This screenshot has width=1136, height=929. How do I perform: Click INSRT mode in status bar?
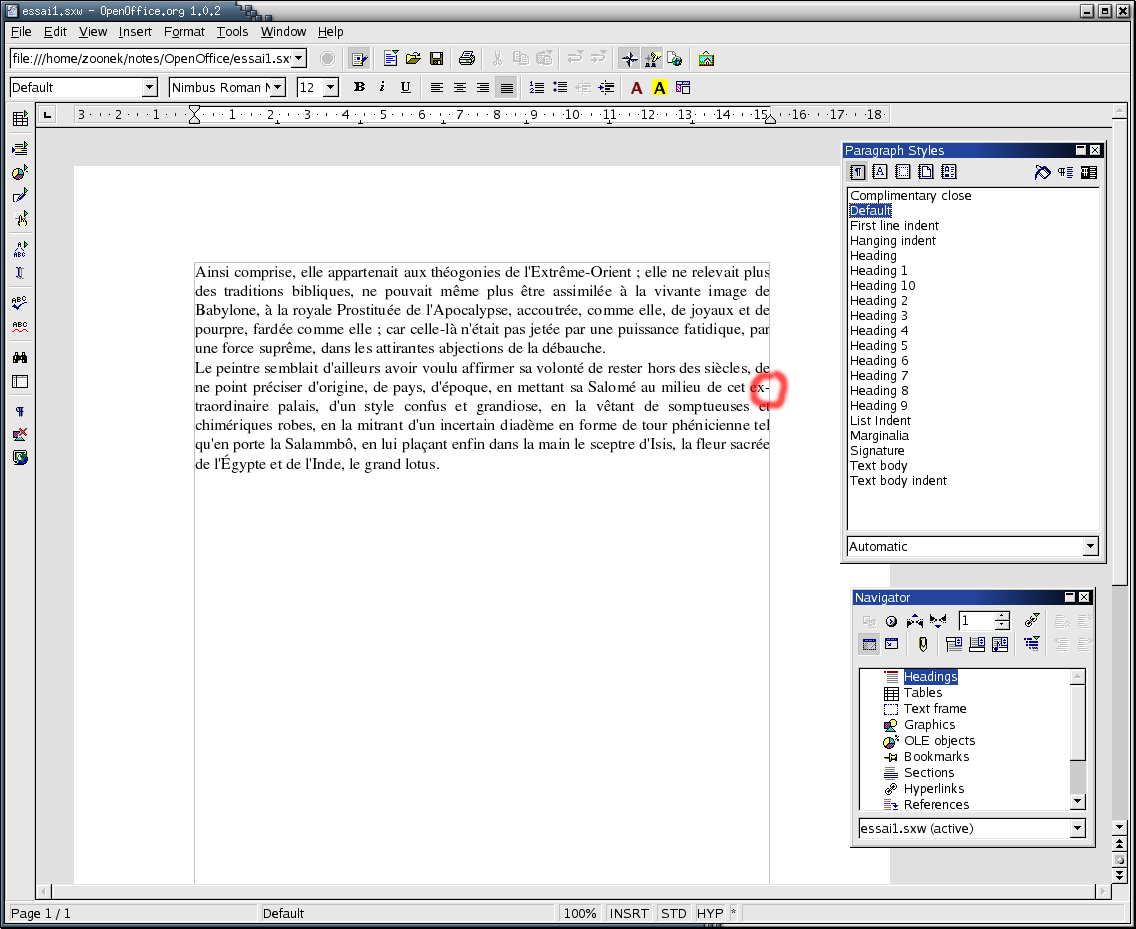pos(628,913)
